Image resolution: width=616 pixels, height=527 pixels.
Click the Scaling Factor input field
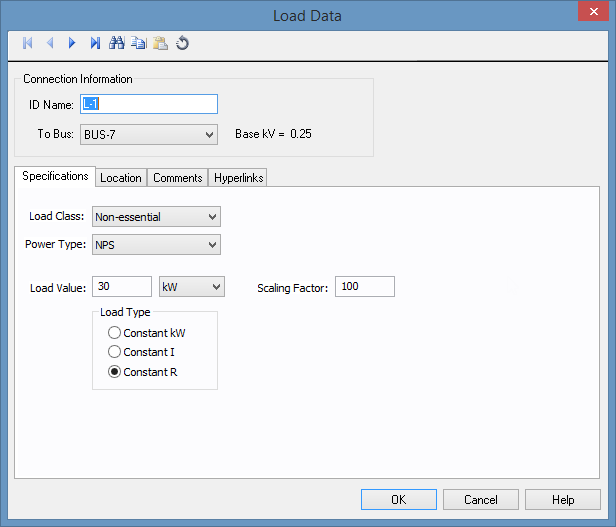(365, 287)
